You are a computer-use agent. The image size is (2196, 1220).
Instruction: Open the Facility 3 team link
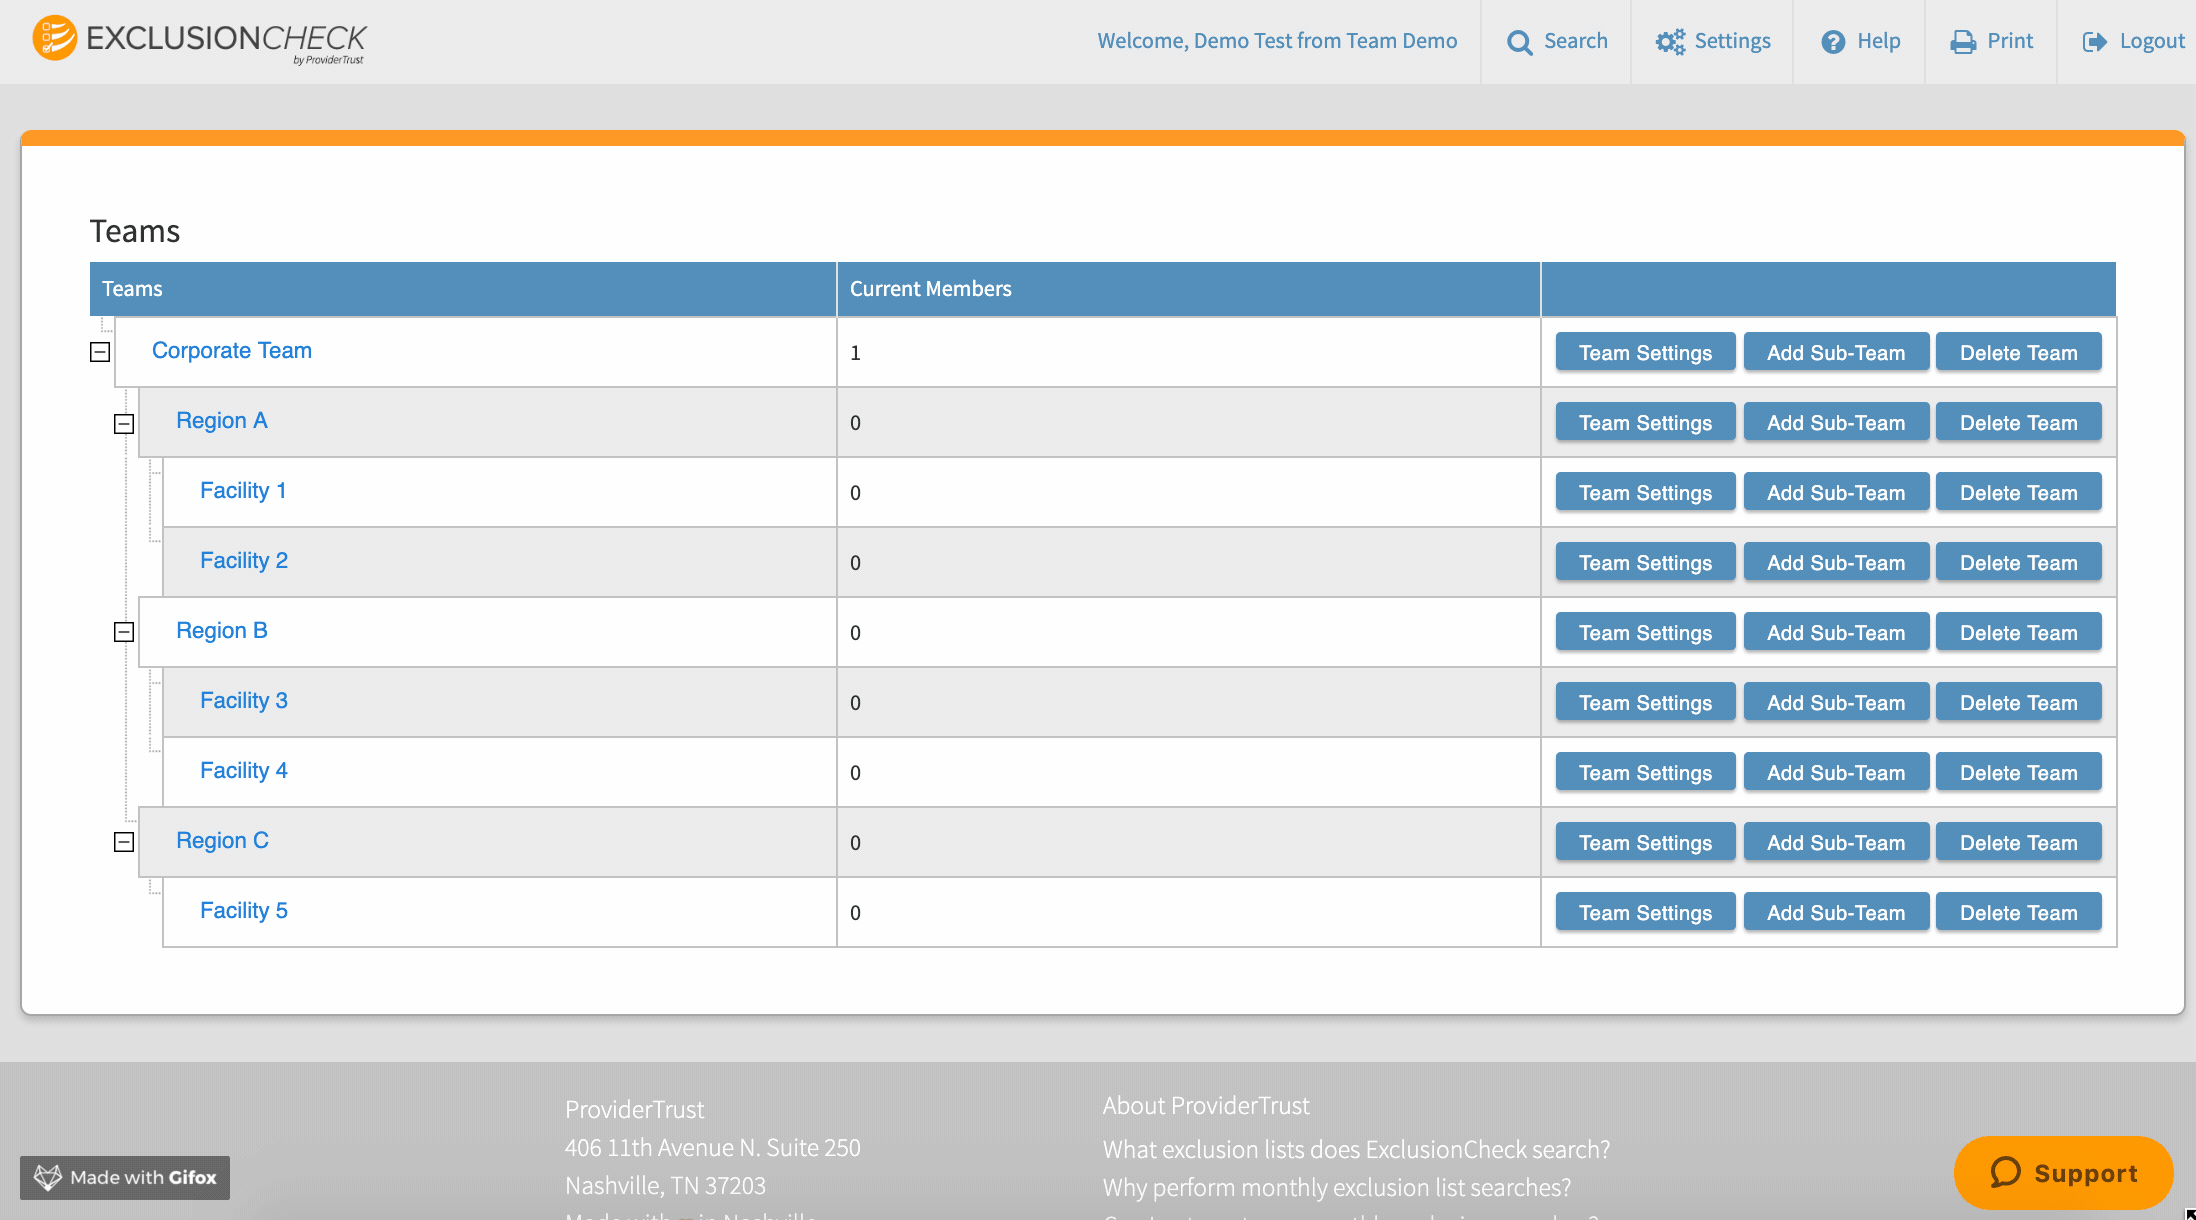coord(243,701)
